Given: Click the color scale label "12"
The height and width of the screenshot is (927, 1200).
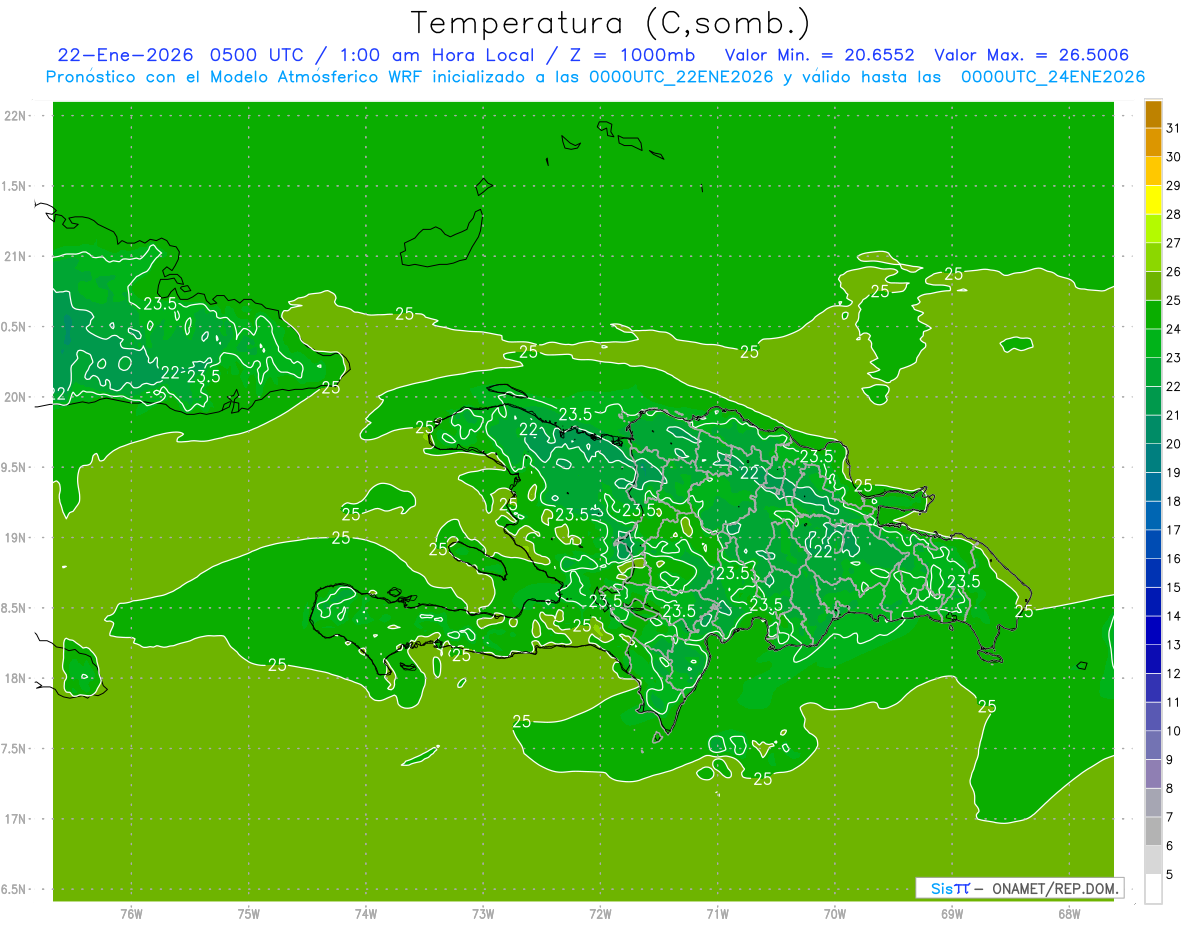Looking at the screenshot, I should (x=1173, y=673).
